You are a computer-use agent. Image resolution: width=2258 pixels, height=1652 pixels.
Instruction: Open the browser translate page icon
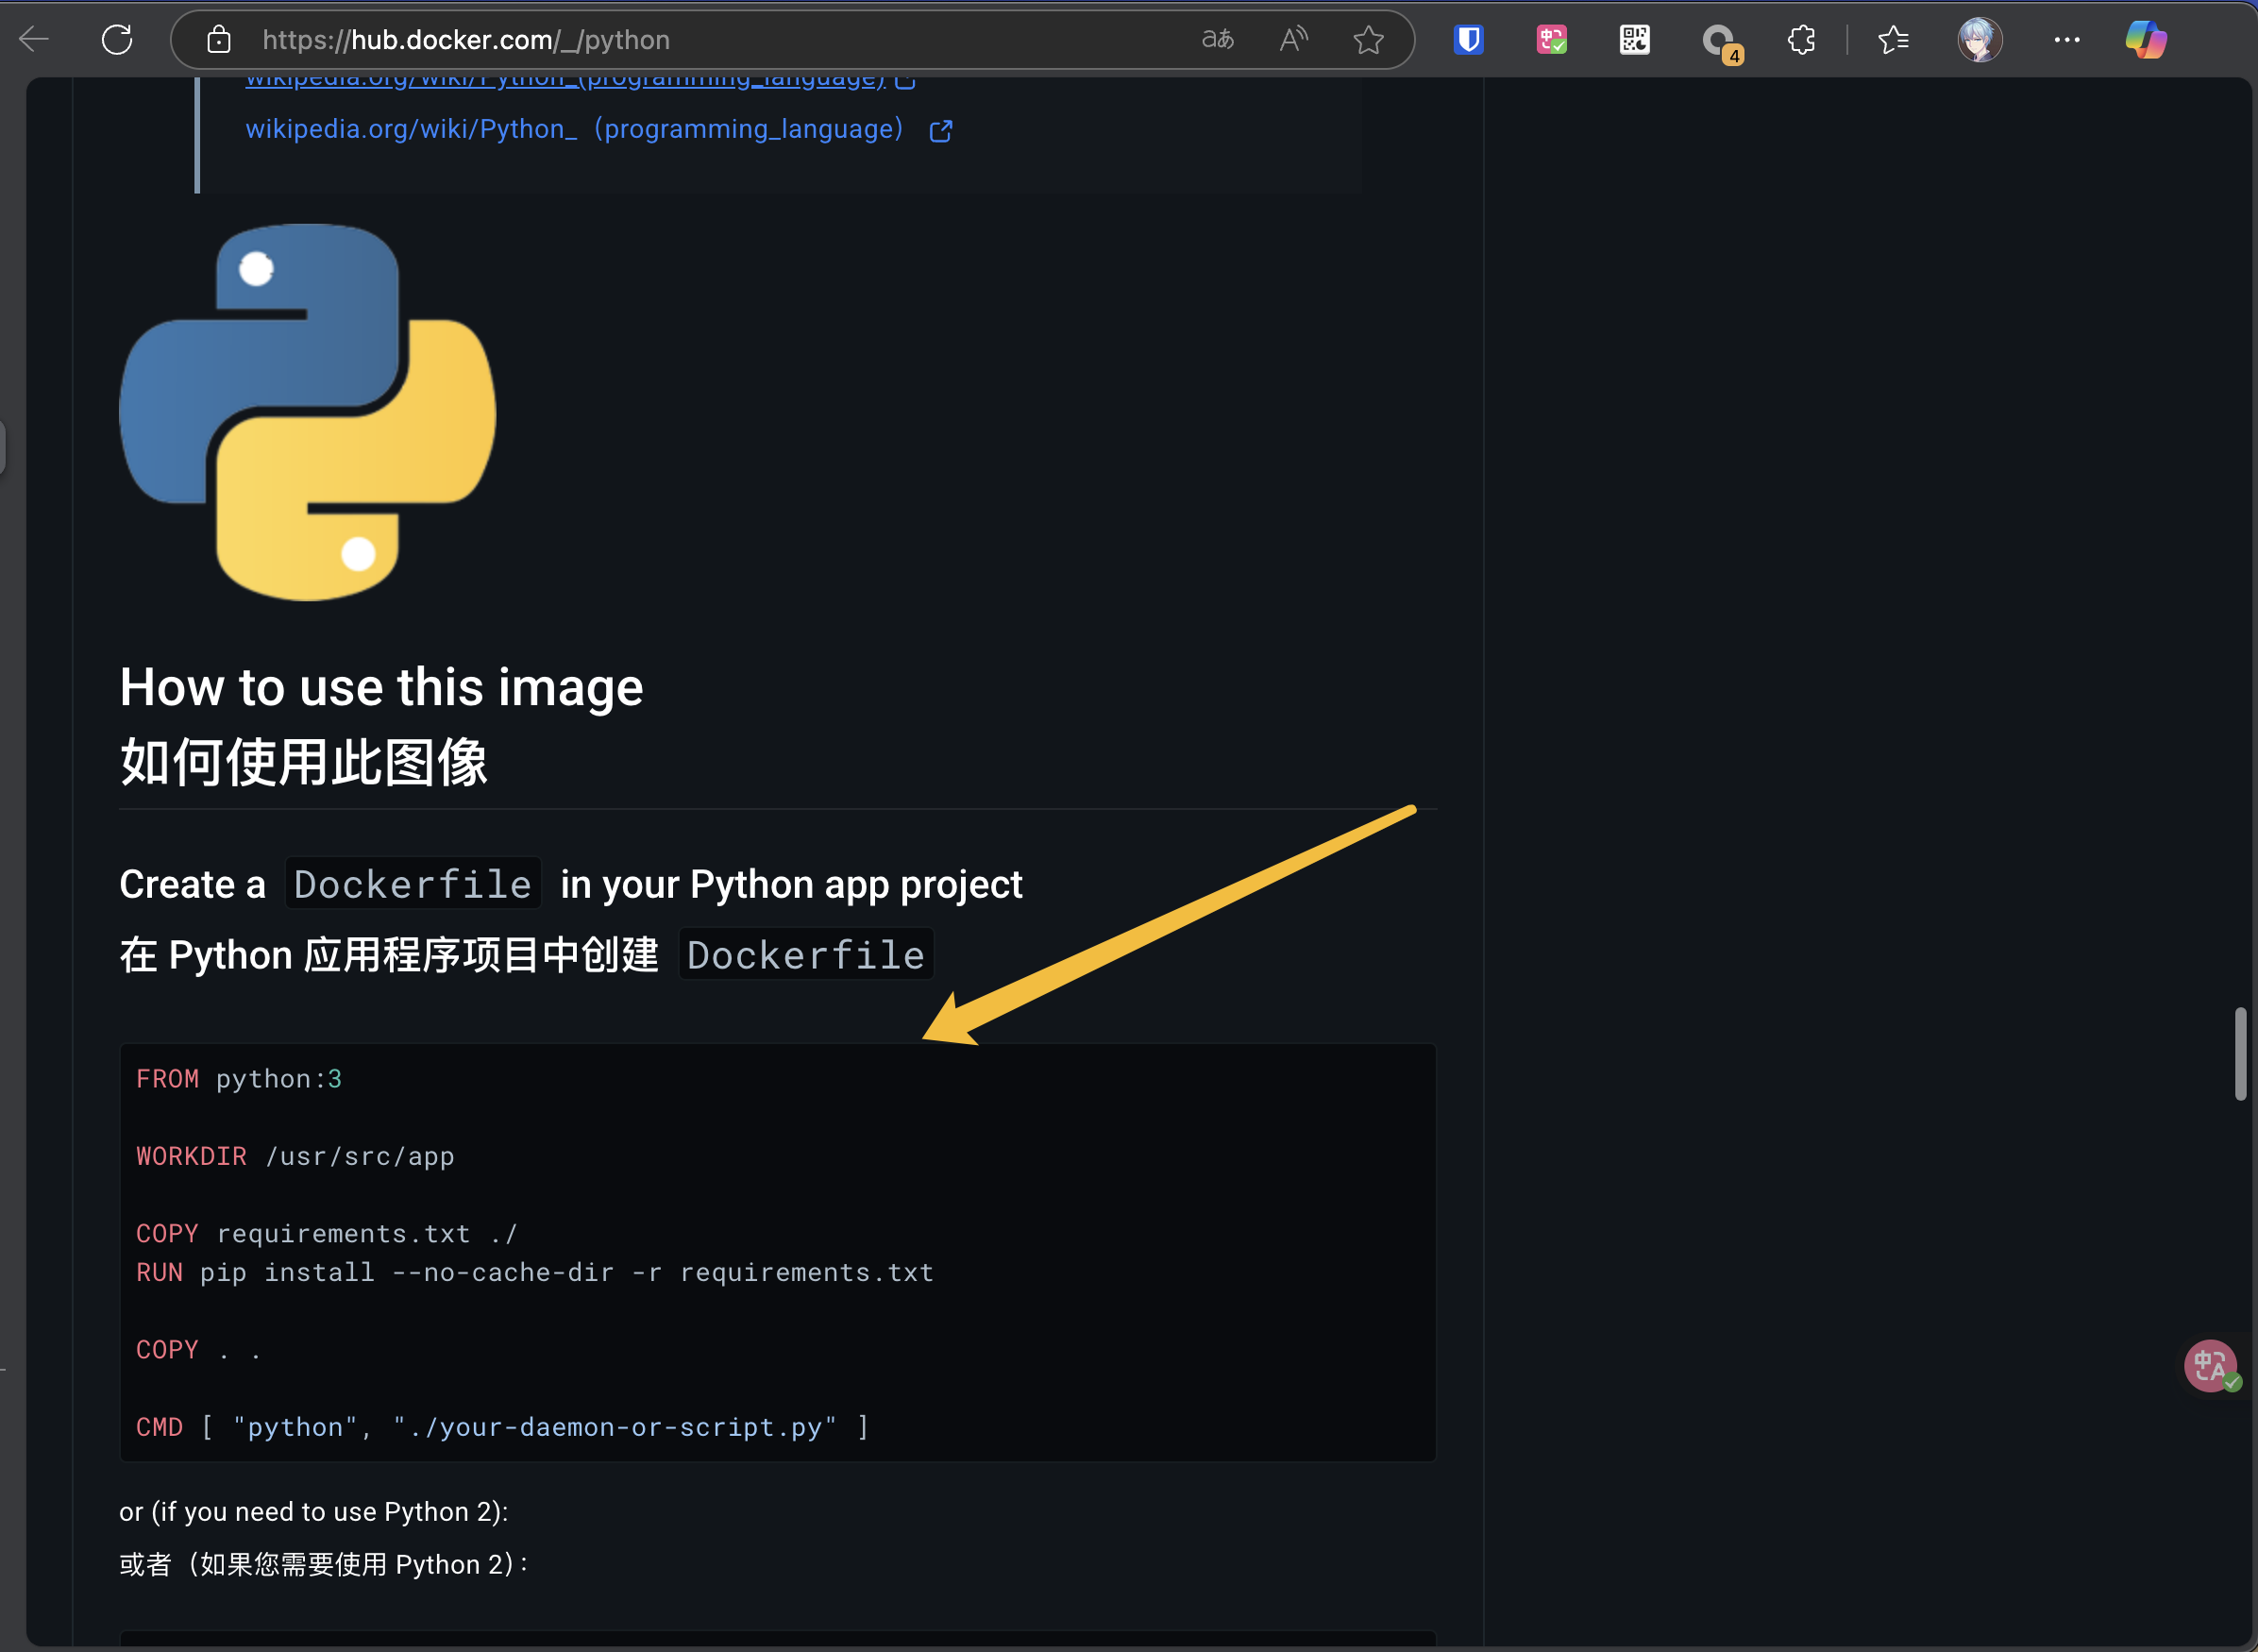pyautogui.click(x=1217, y=40)
